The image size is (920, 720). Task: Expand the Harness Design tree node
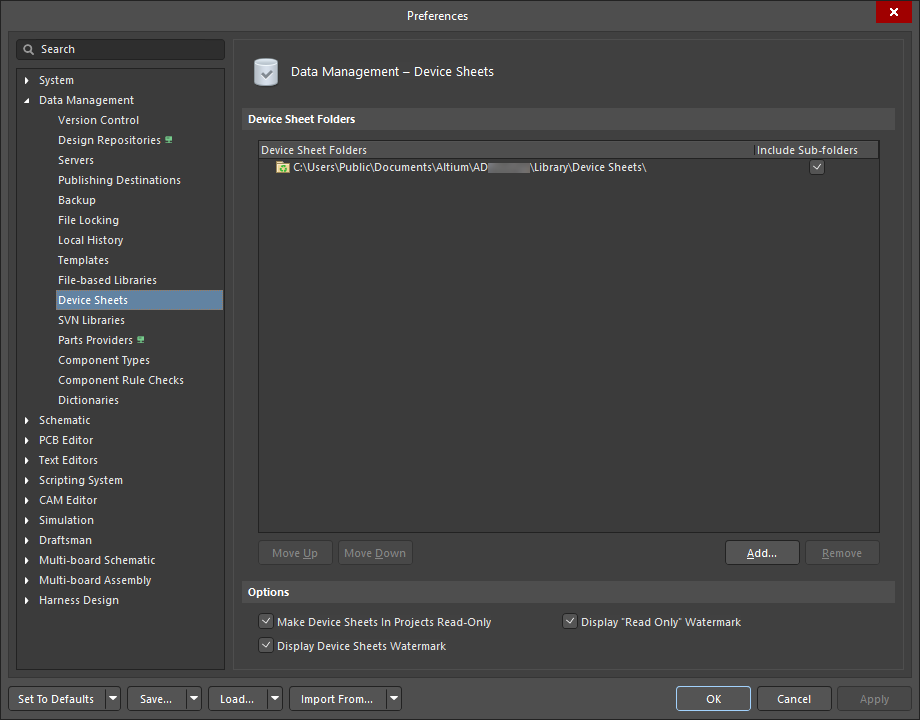(x=26, y=600)
